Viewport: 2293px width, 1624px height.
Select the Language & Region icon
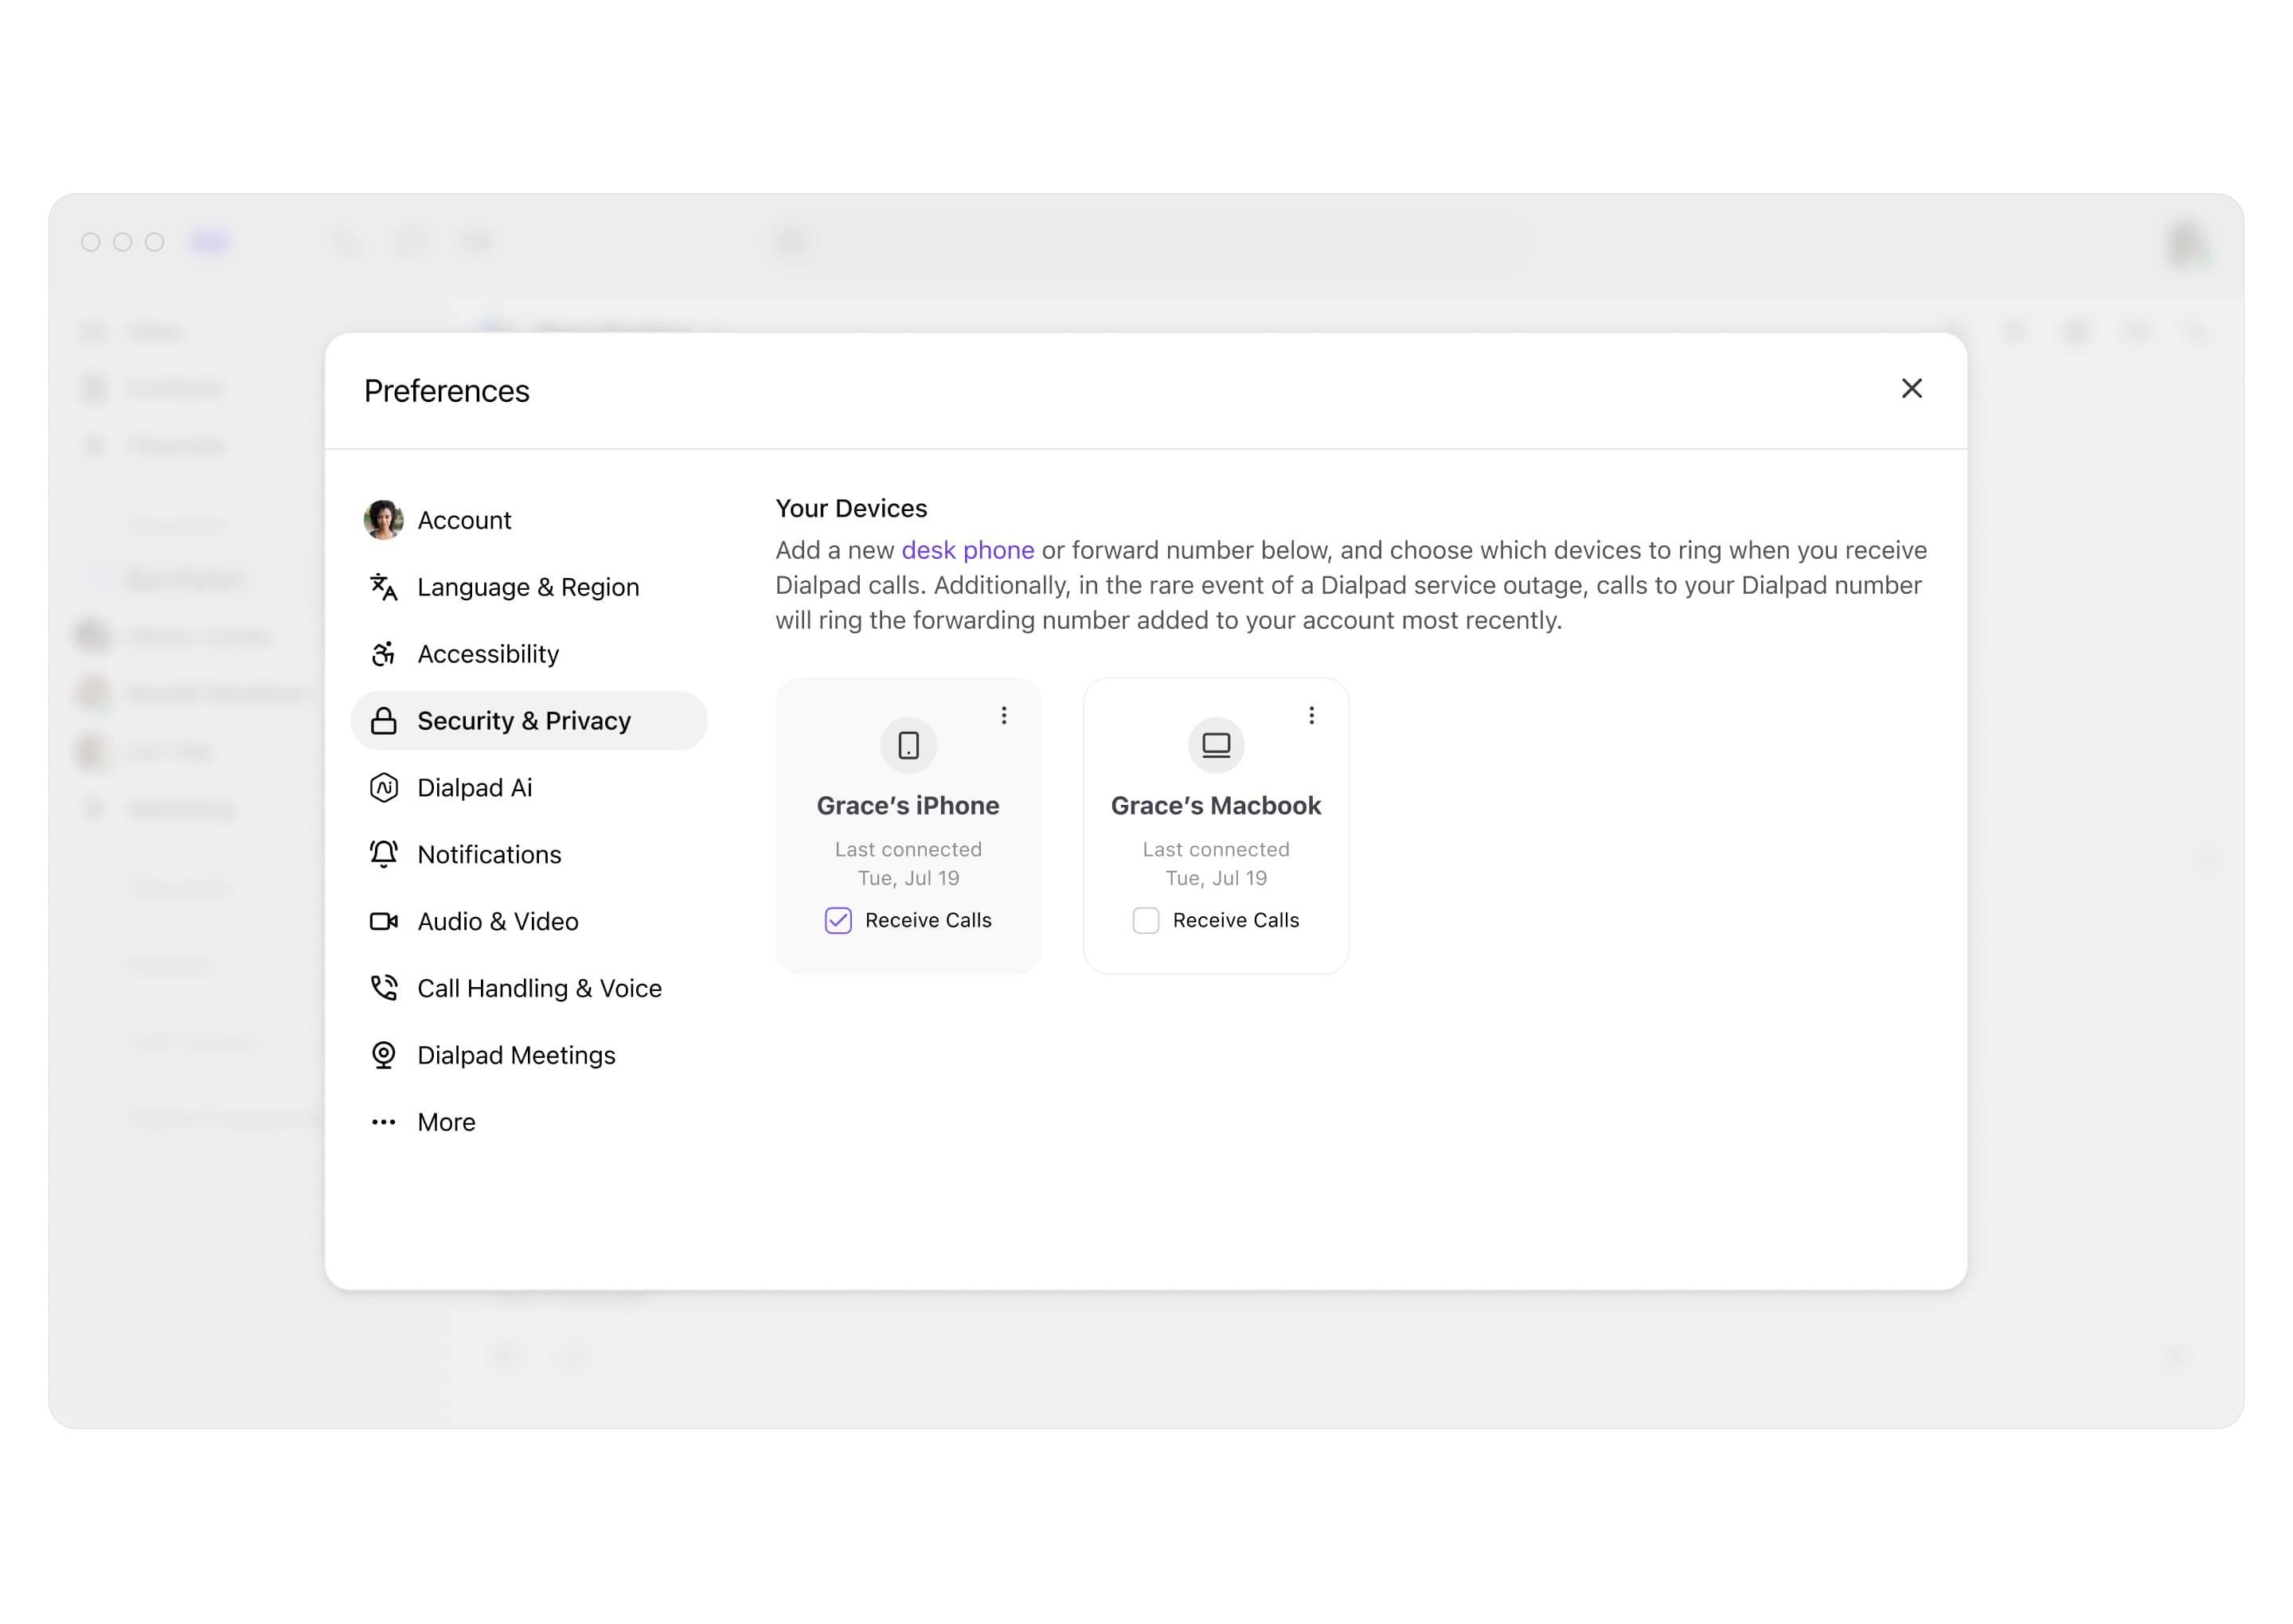click(x=383, y=587)
